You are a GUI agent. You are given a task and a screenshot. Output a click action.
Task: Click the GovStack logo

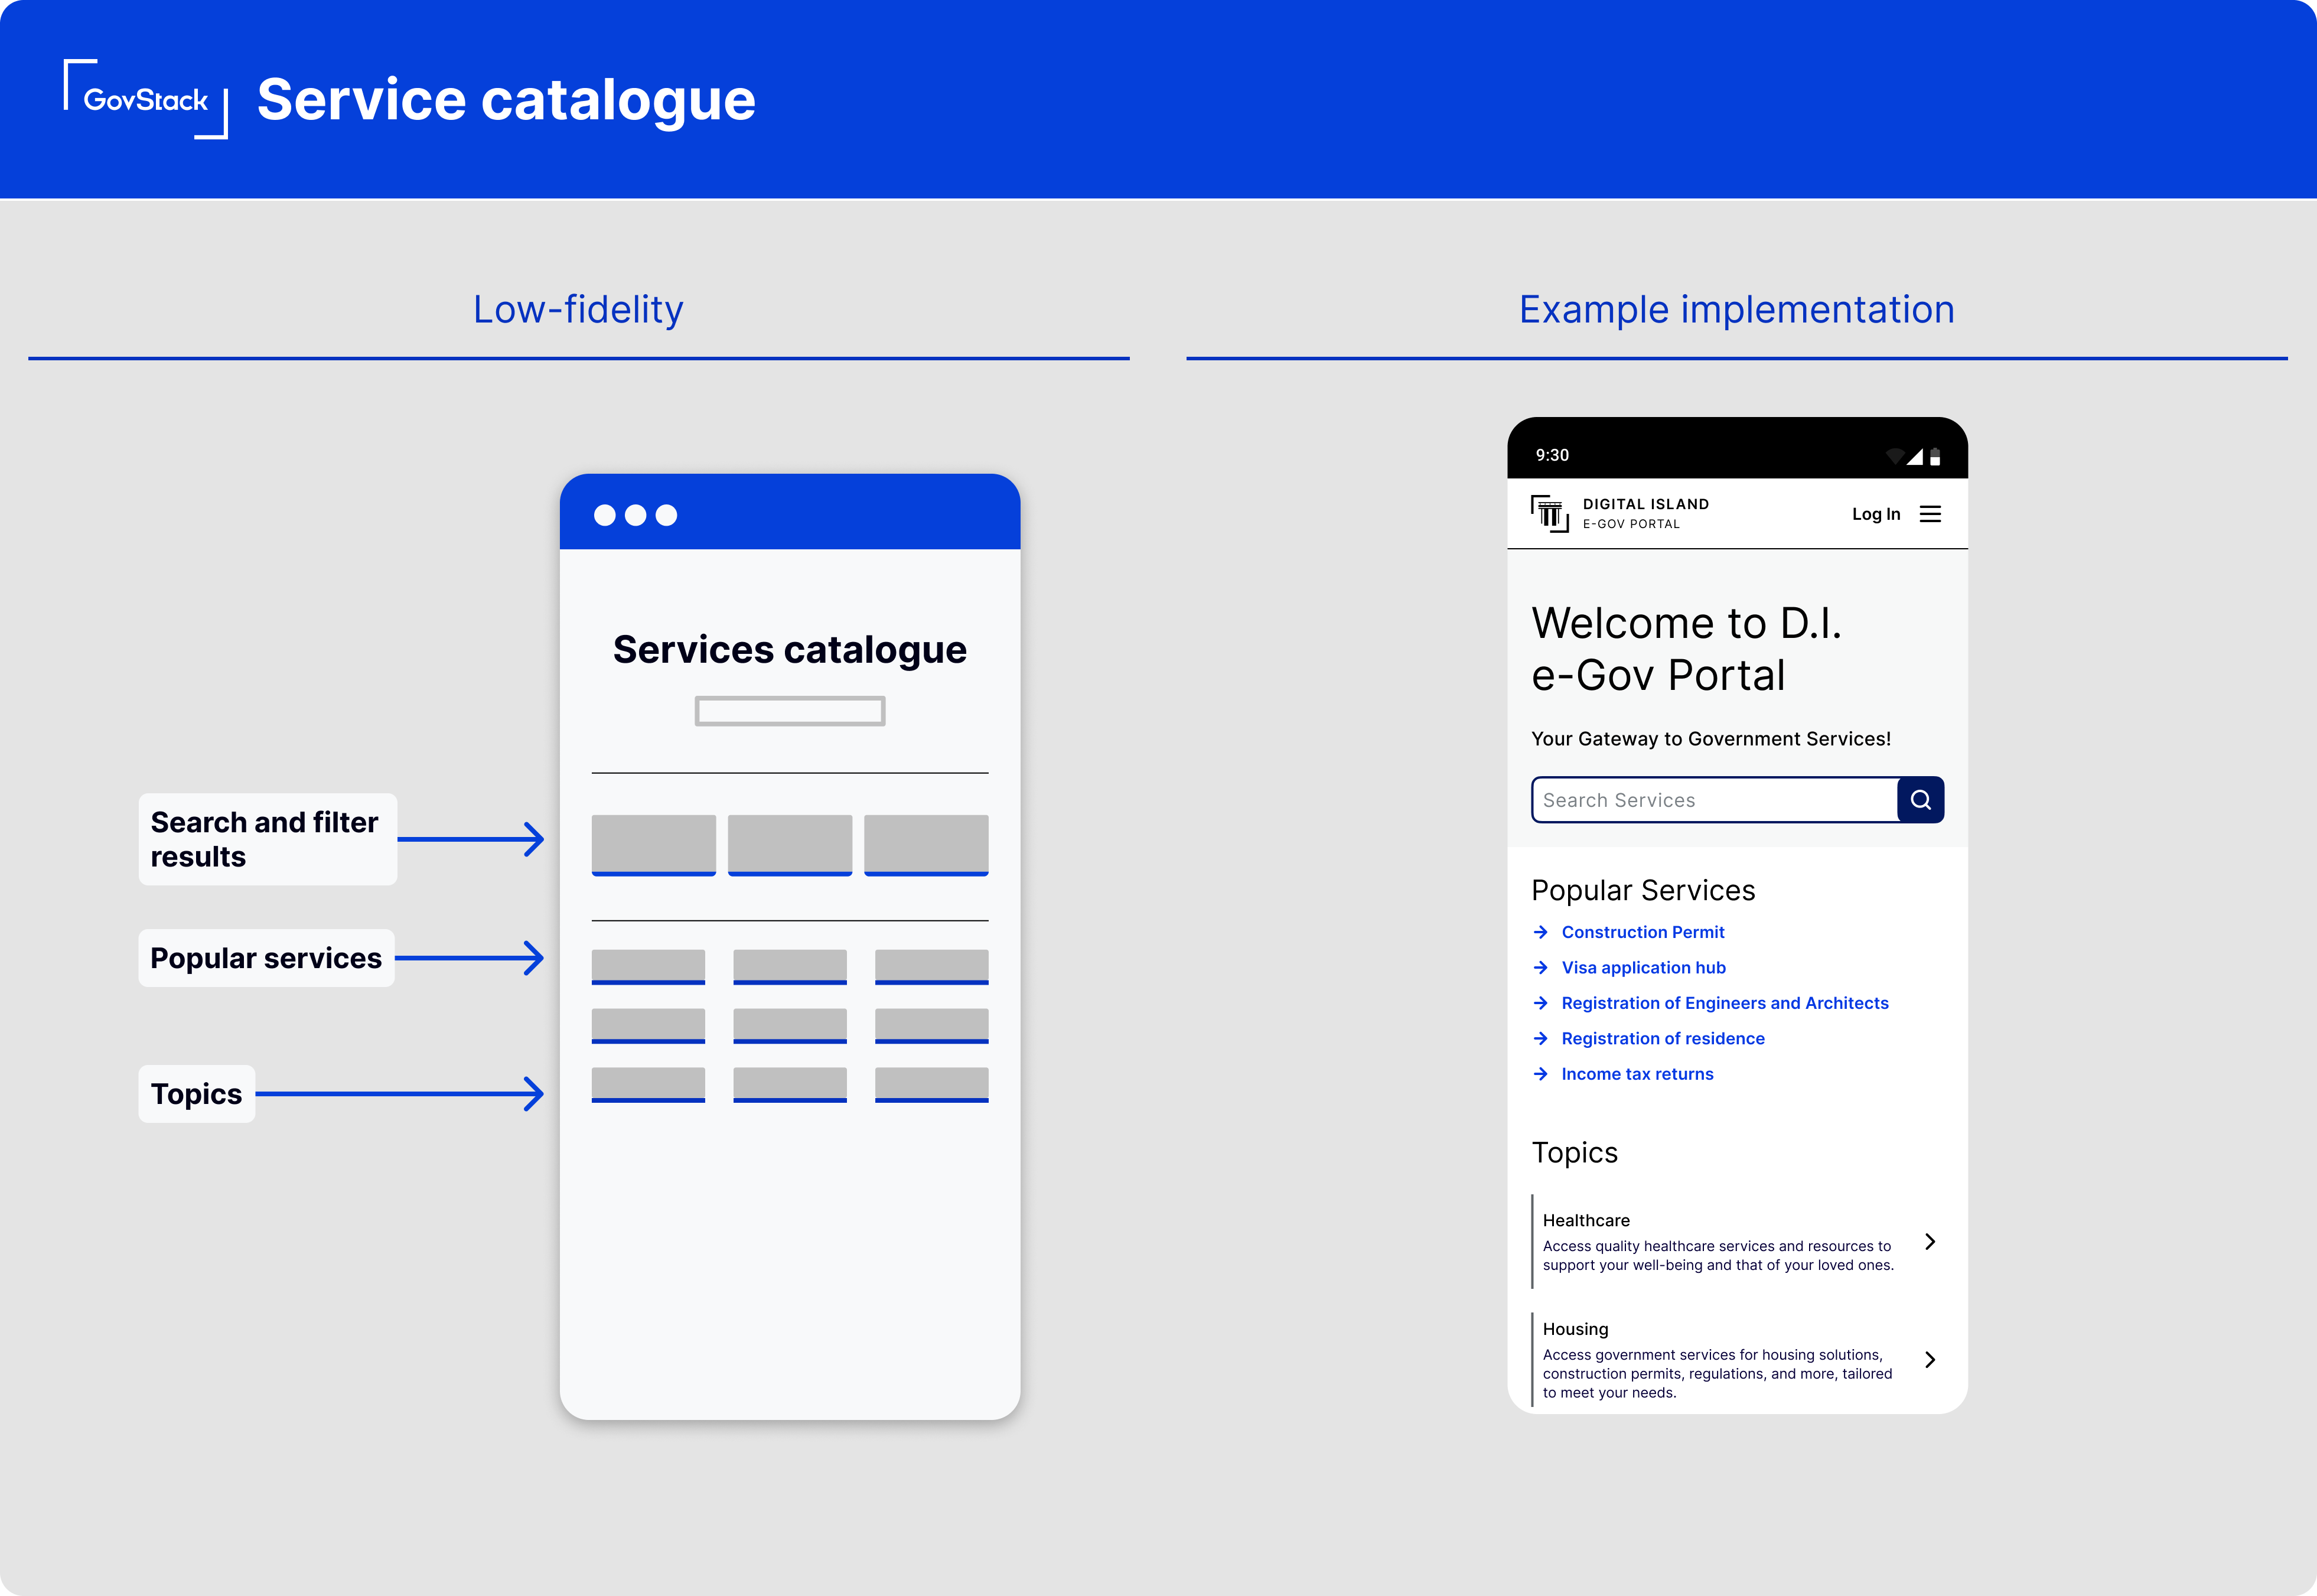coord(146,99)
